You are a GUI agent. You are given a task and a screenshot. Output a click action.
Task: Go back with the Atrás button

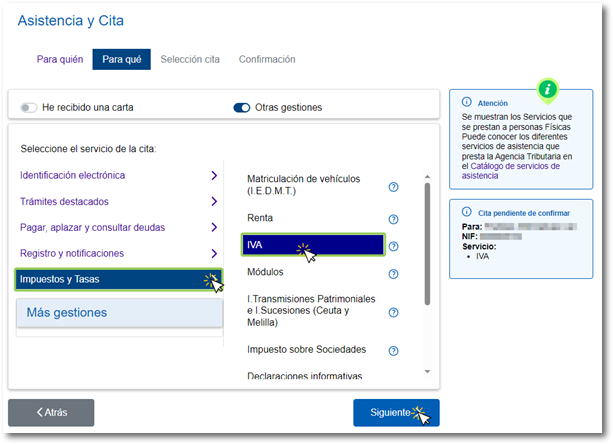tap(51, 412)
